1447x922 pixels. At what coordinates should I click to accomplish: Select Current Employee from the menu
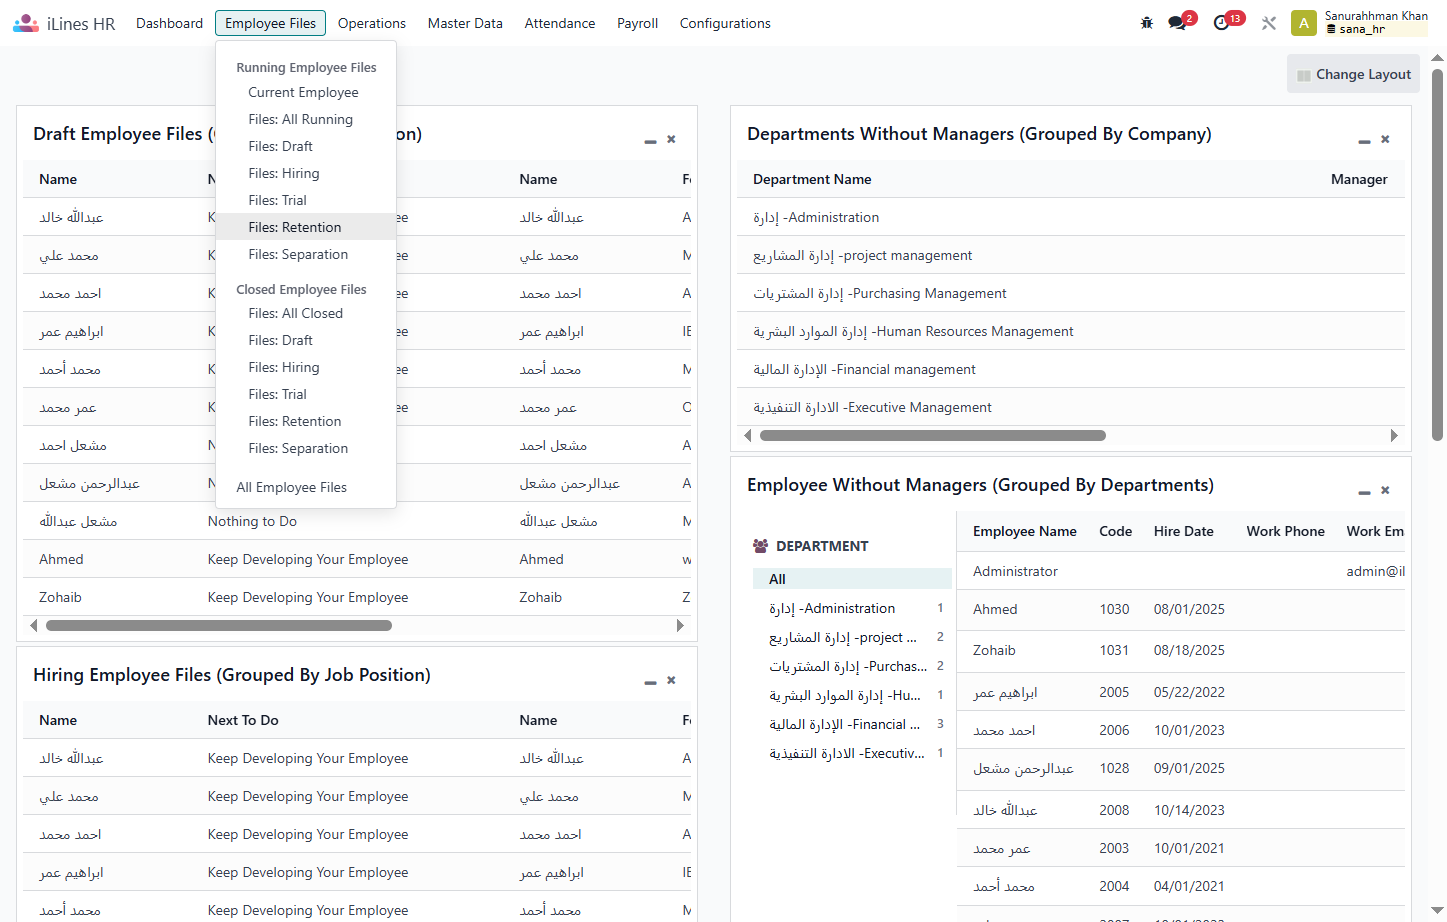point(306,92)
